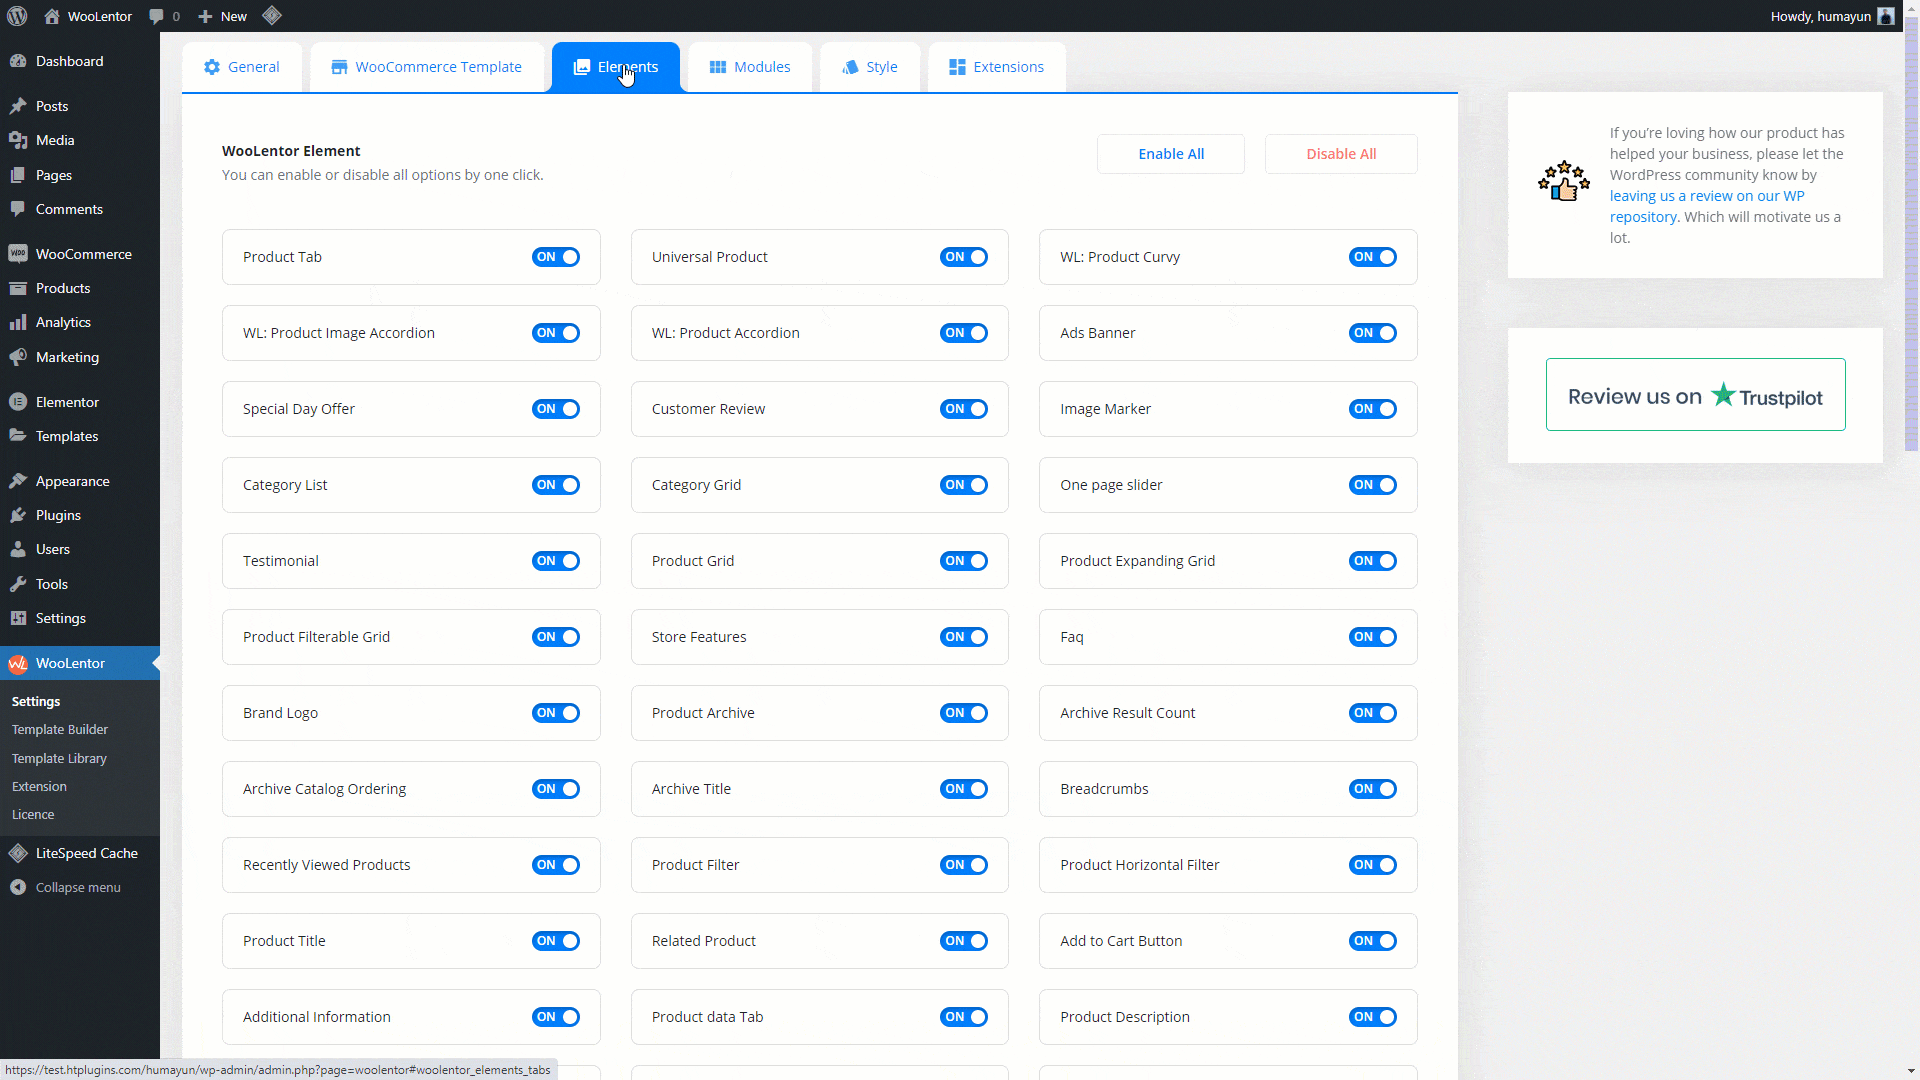Switch to the Modules tab
1920x1080 pixels.
pos(750,67)
